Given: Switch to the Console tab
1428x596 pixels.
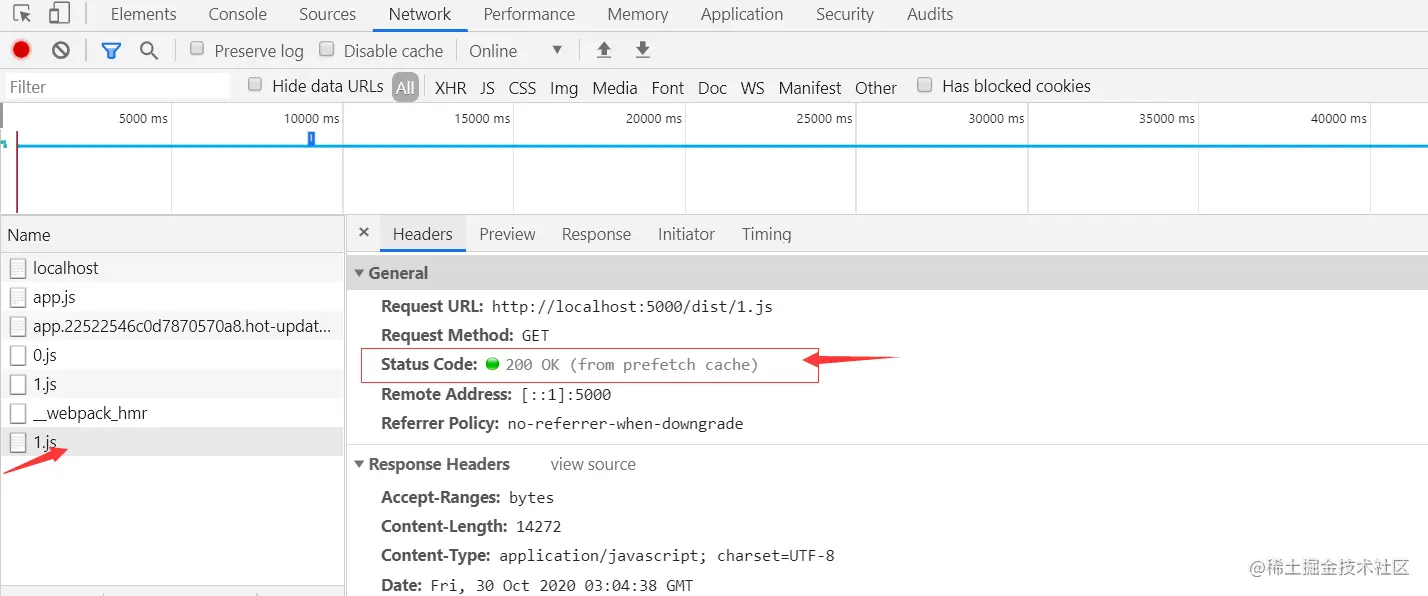Looking at the screenshot, I should [x=237, y=14].
